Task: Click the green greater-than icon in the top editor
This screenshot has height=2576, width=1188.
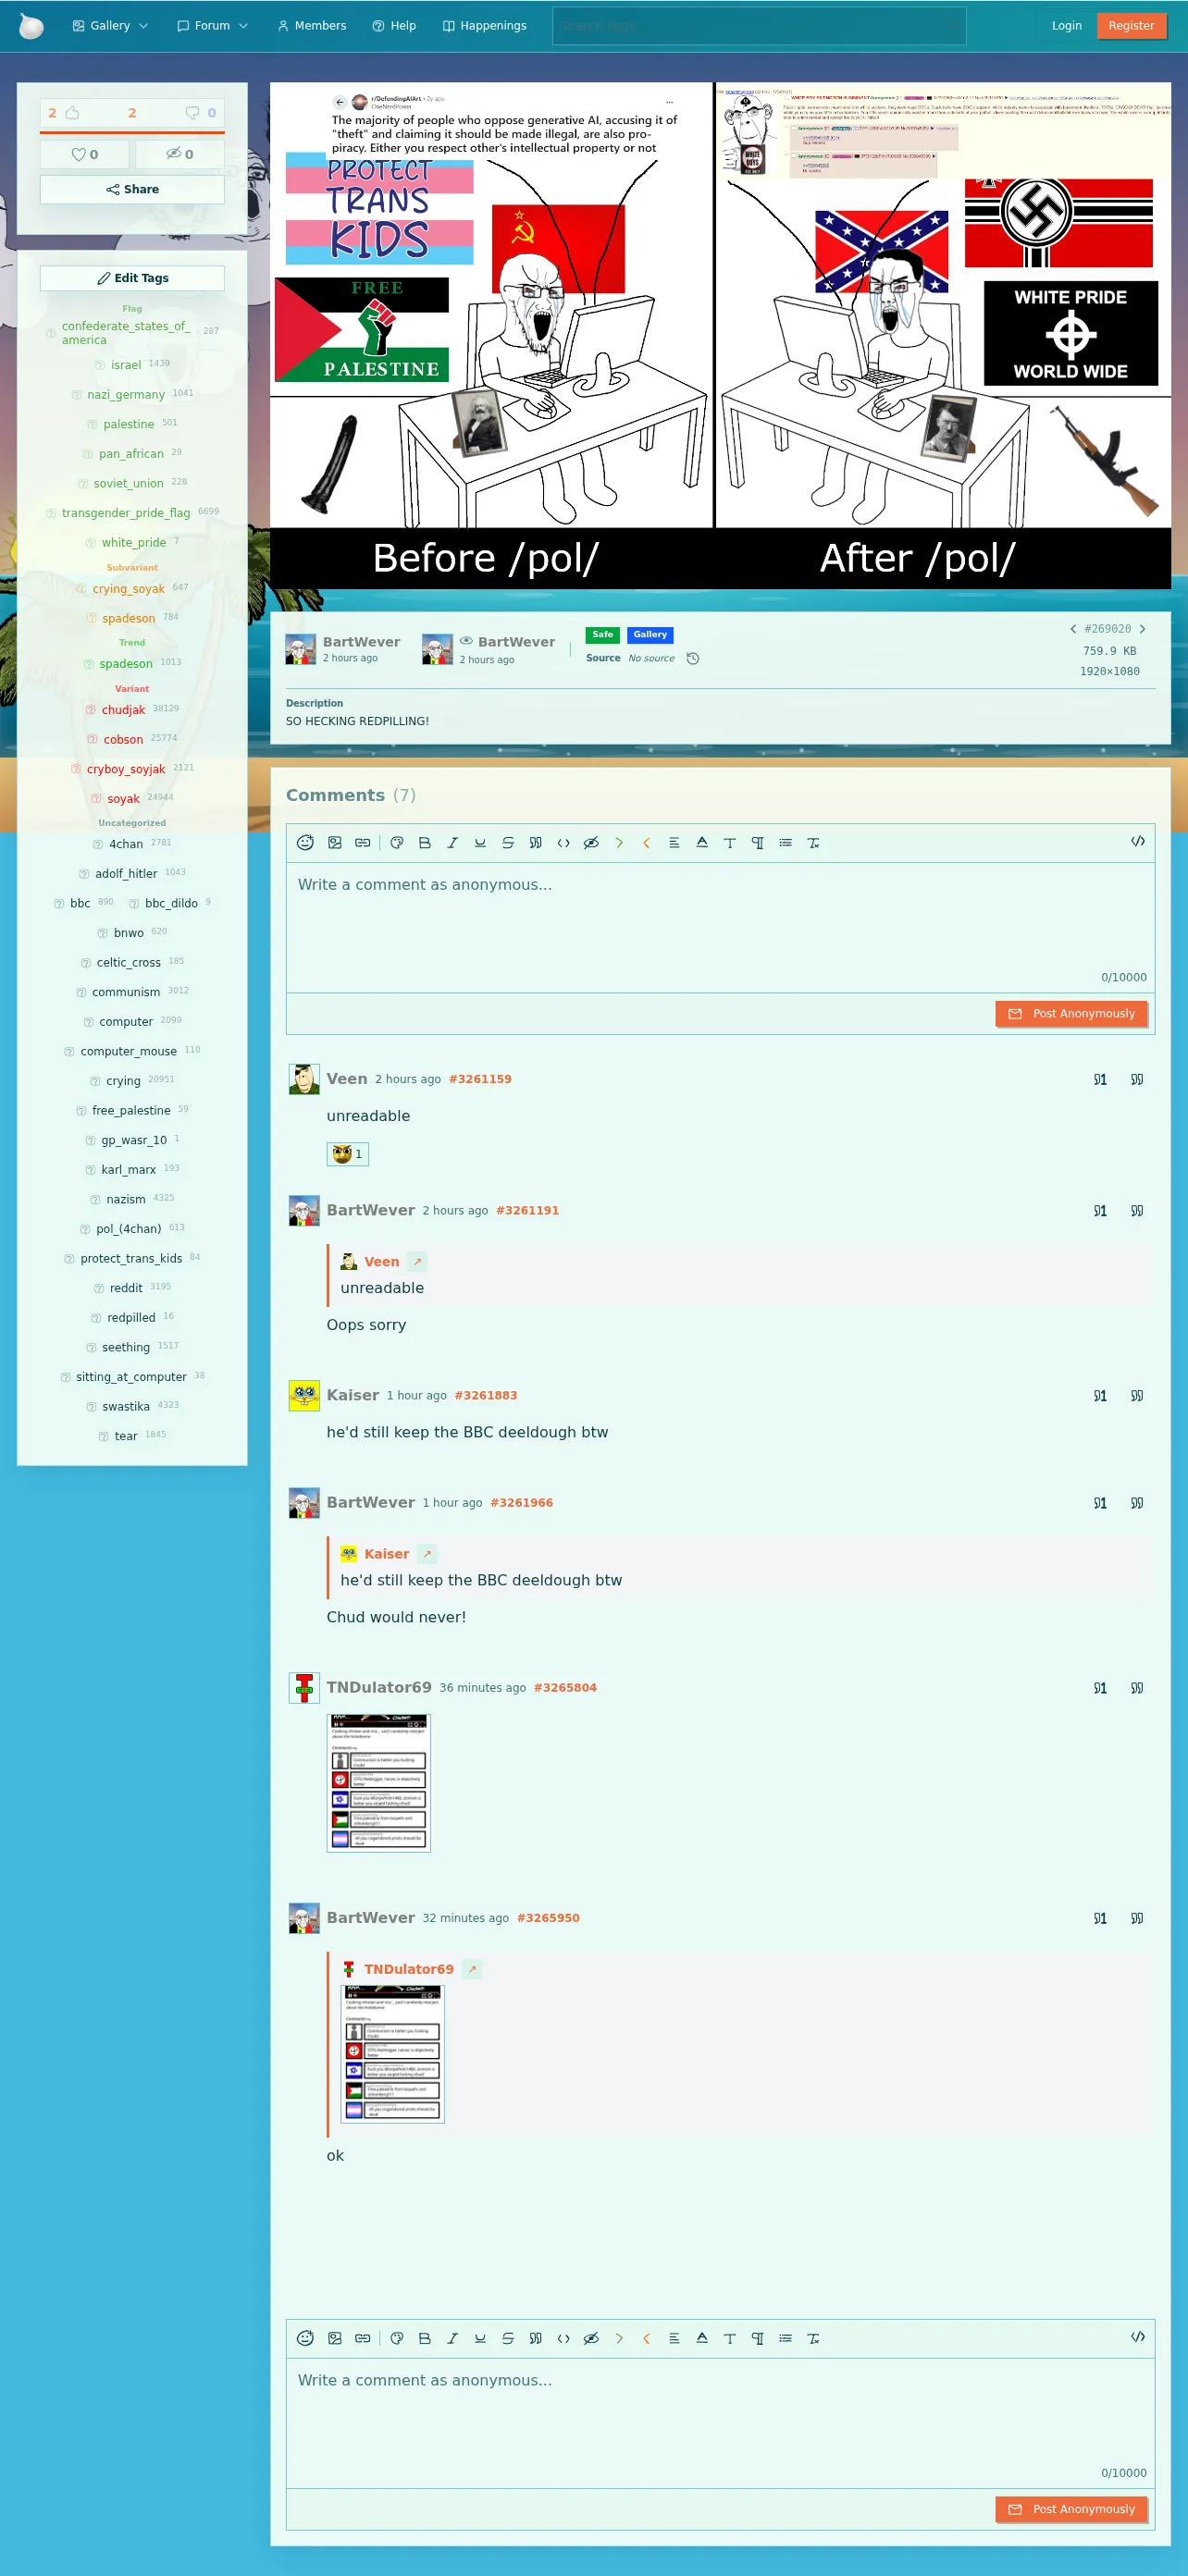Action: (x=619, y=843)
